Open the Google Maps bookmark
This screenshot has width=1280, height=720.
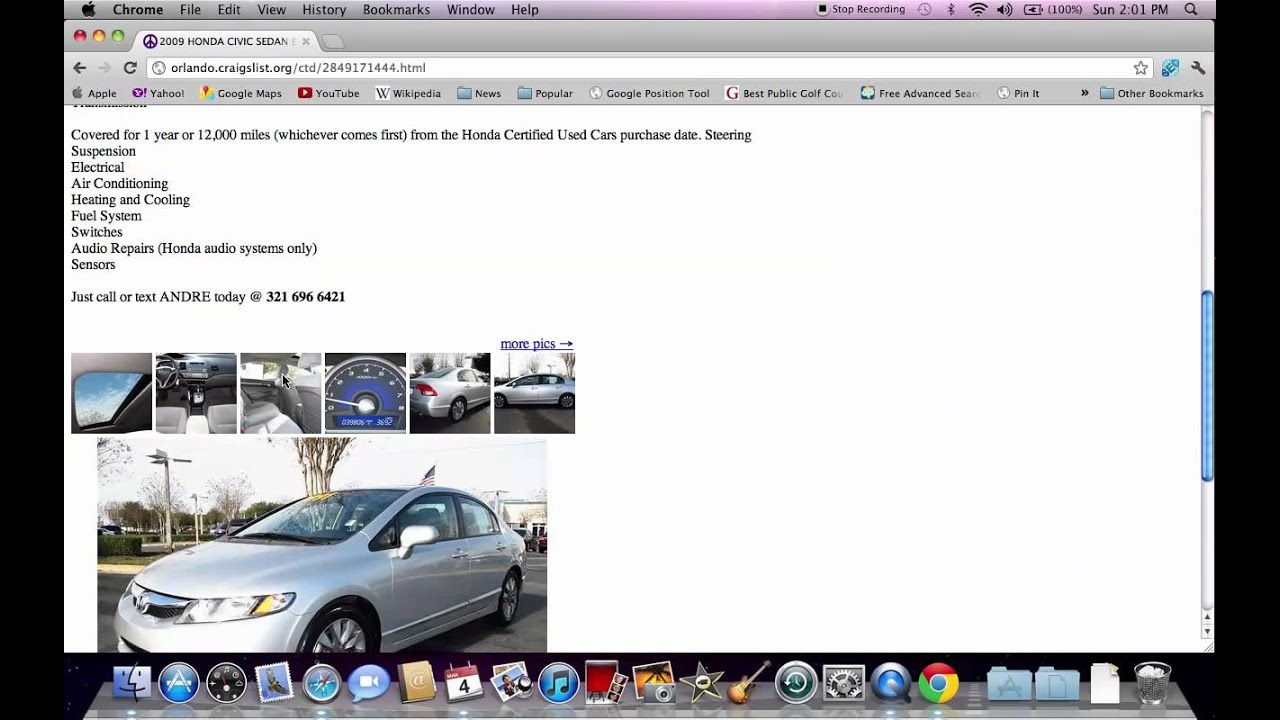click(x=241, y=93)
